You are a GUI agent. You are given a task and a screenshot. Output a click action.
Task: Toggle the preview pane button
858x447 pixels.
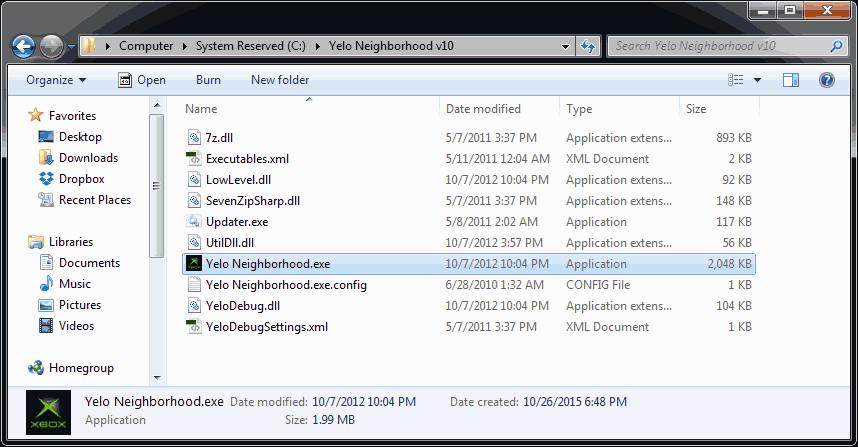(791, 80)
